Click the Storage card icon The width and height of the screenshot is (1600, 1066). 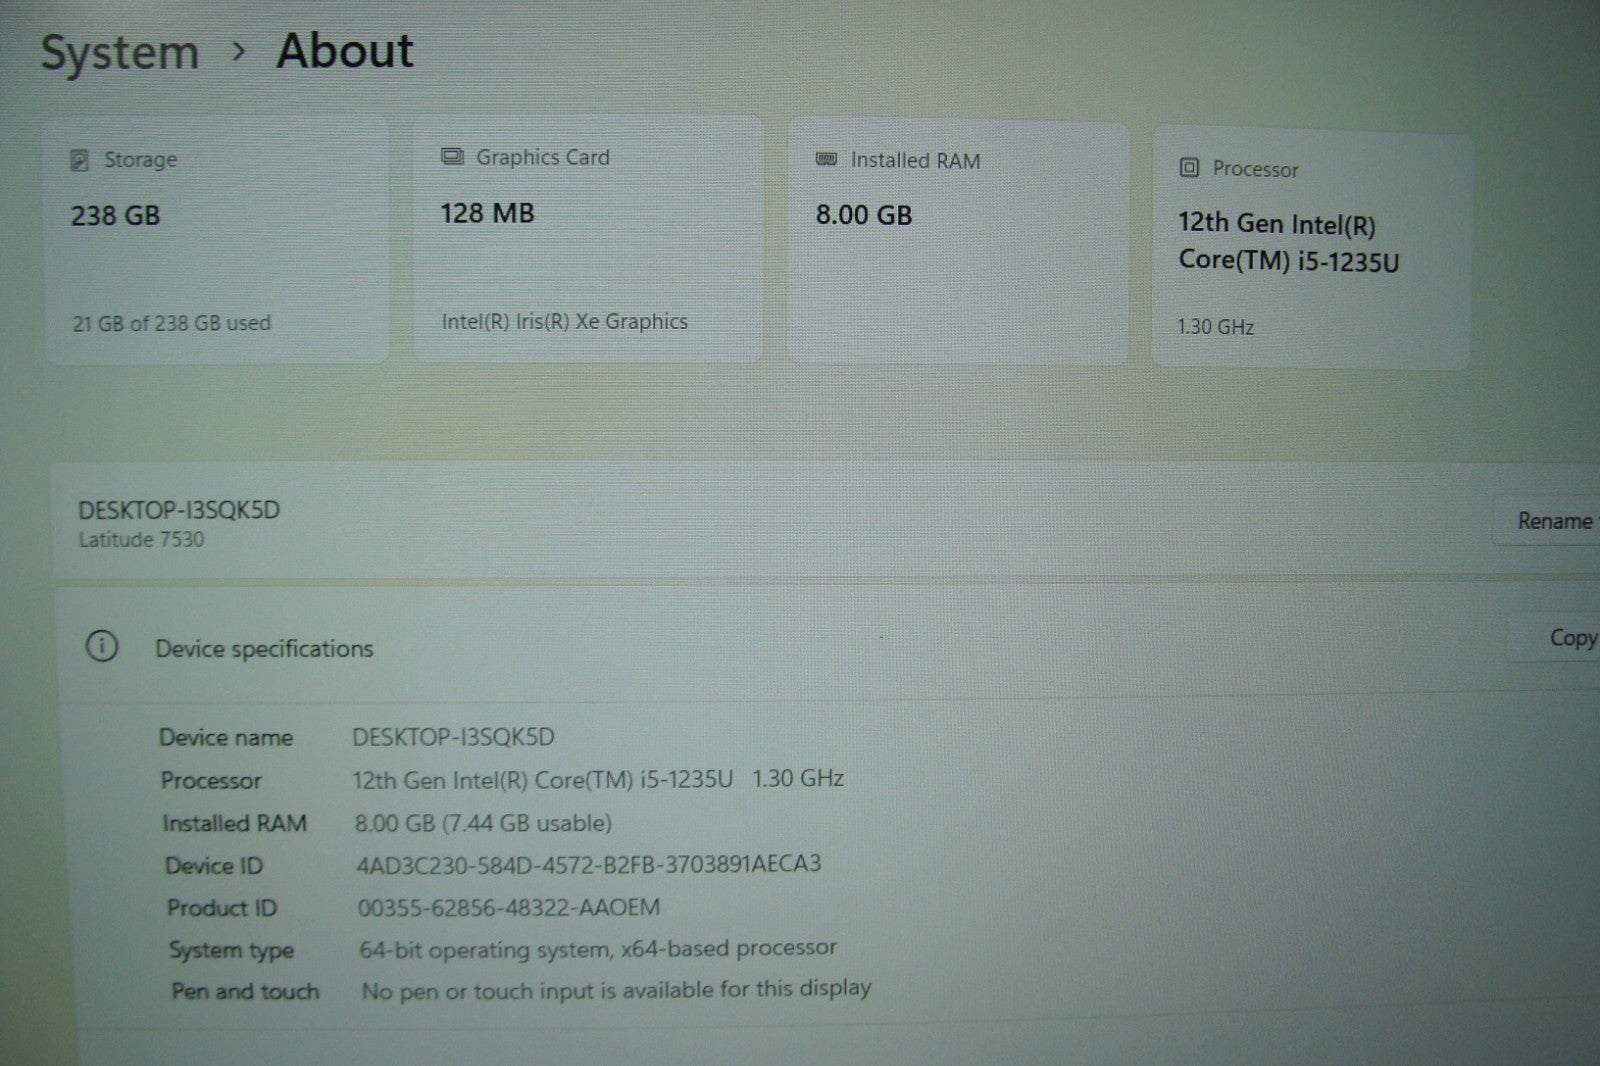79,160
